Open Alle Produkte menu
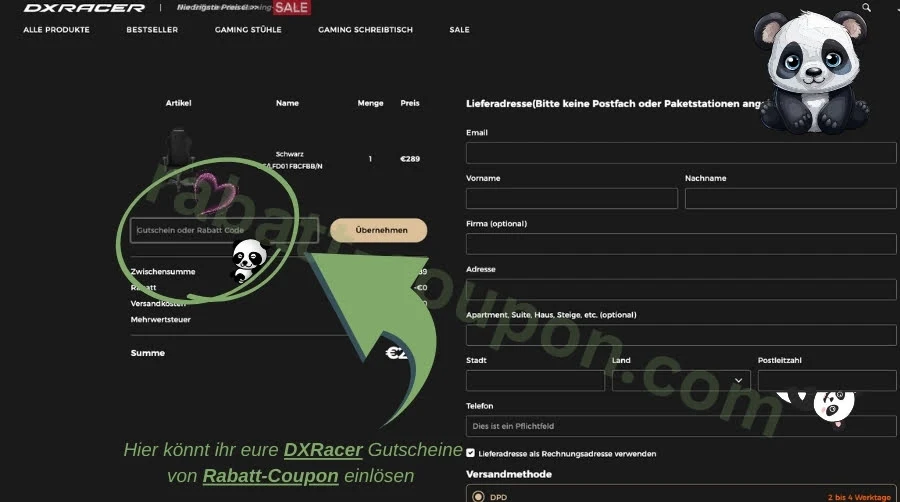The image size is (900, 502). click(56, 30)
